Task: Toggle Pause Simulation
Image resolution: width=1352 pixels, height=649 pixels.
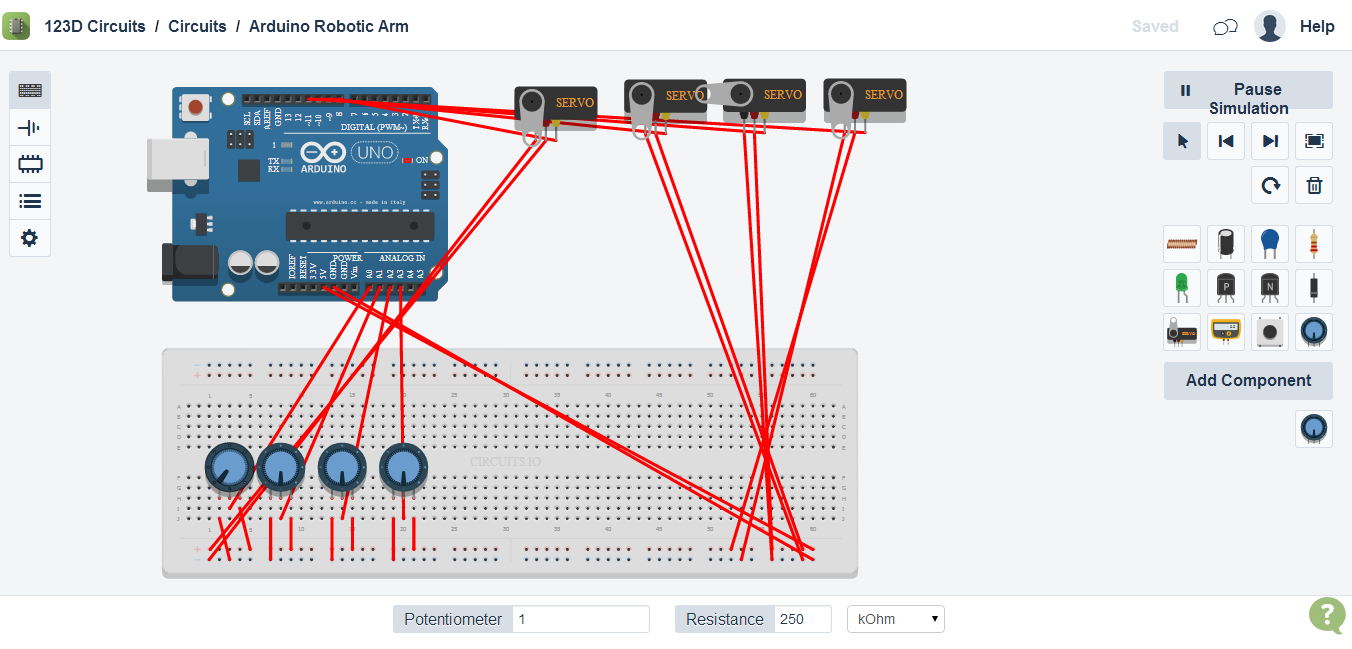Action: 1248,97
